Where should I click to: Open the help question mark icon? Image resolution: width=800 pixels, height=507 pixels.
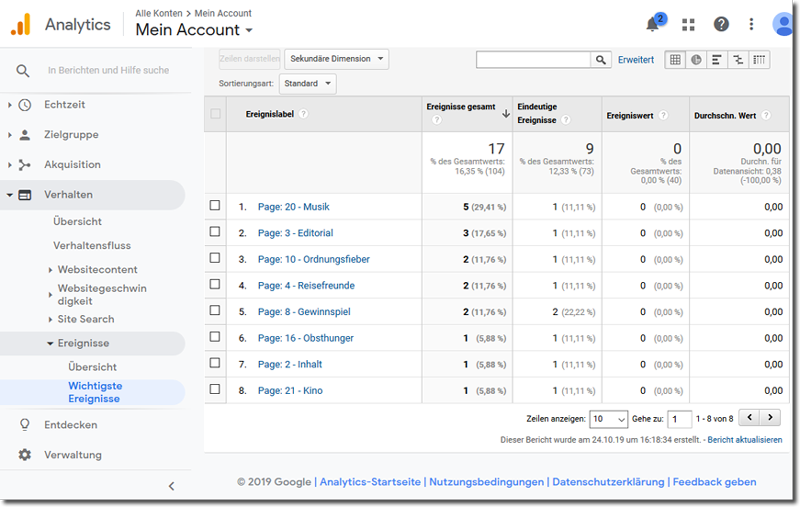[x=721, y=24]
